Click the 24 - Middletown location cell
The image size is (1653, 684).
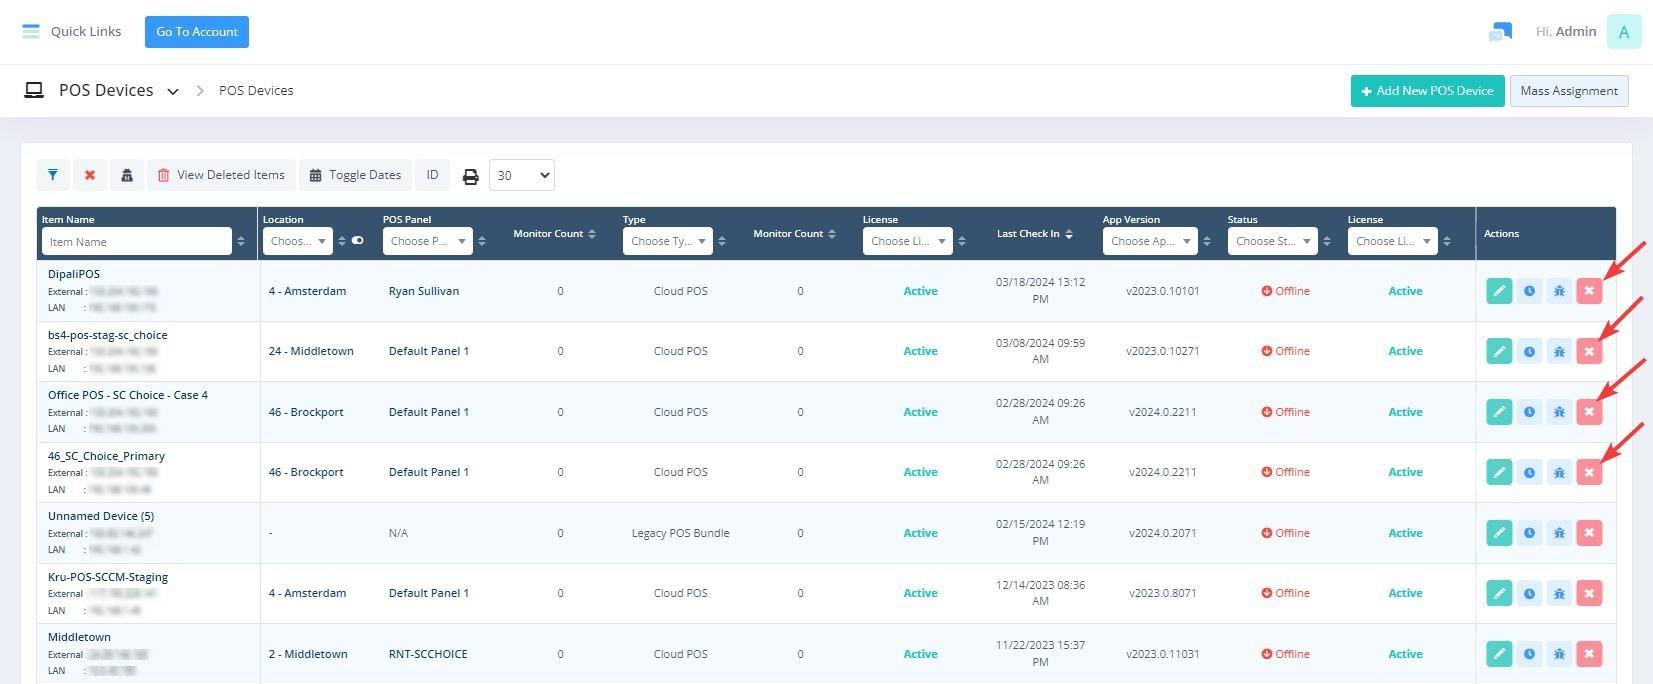tap(311, 351)
